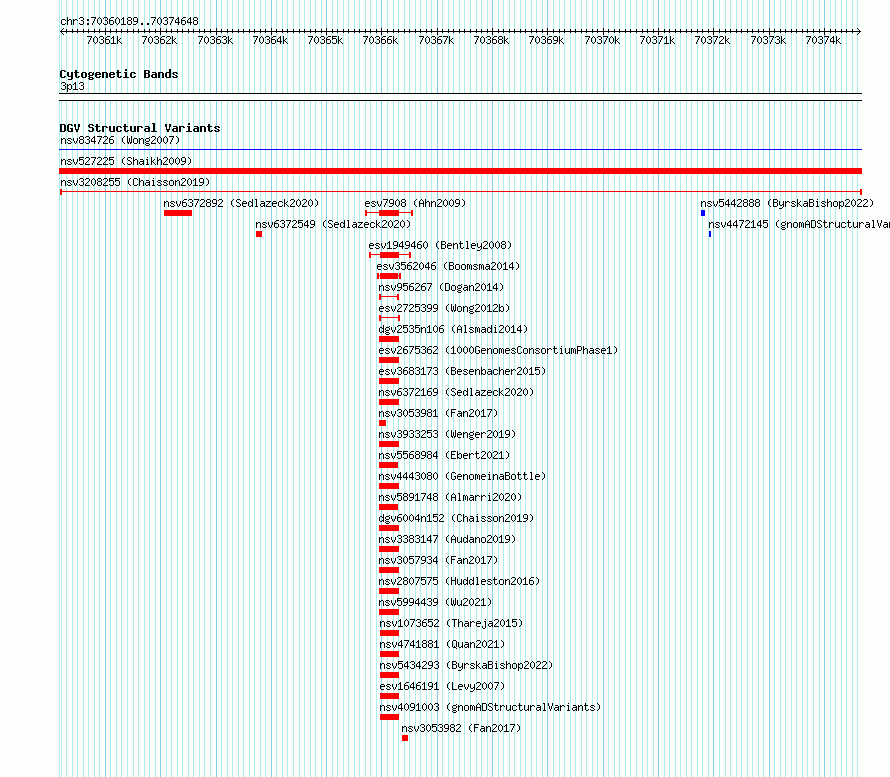Screen dimensions: 890x777
Task: Click the esv7908 (Ahn2009) label
Action: [x=415, y=203]
